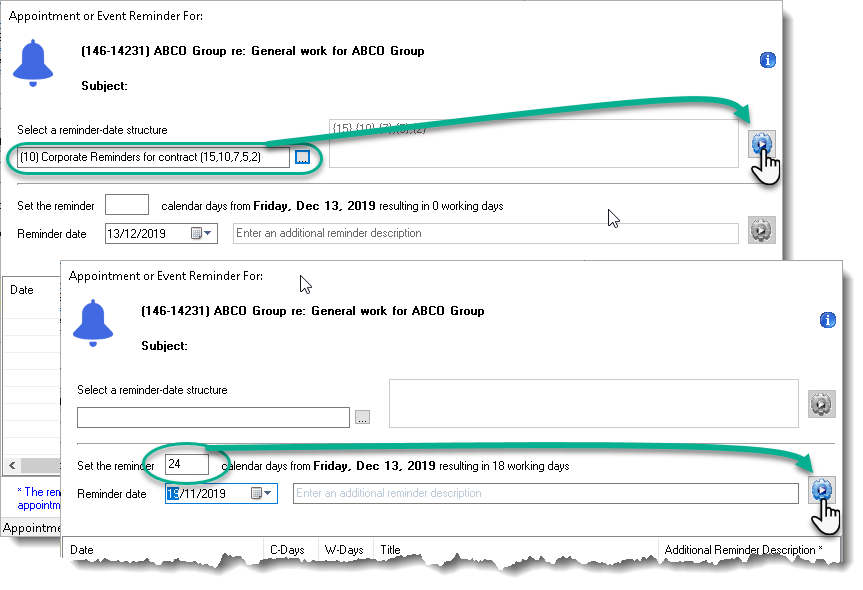
Task: Click the empty structure preview box in the front window
Action: [x=594, y=403]
